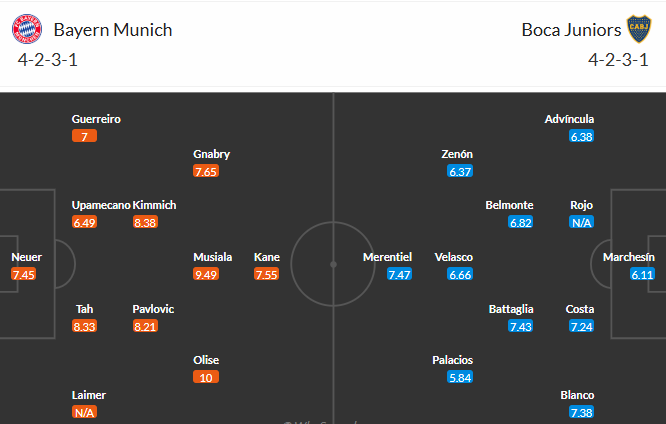Select Musiala's 9.49 rating badge
Viewport: 666px width, 424px height.
206,274
